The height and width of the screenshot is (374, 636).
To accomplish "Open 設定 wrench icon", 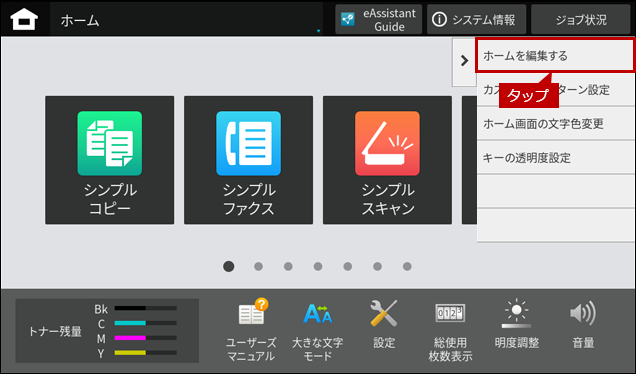I will coord(384,325).
